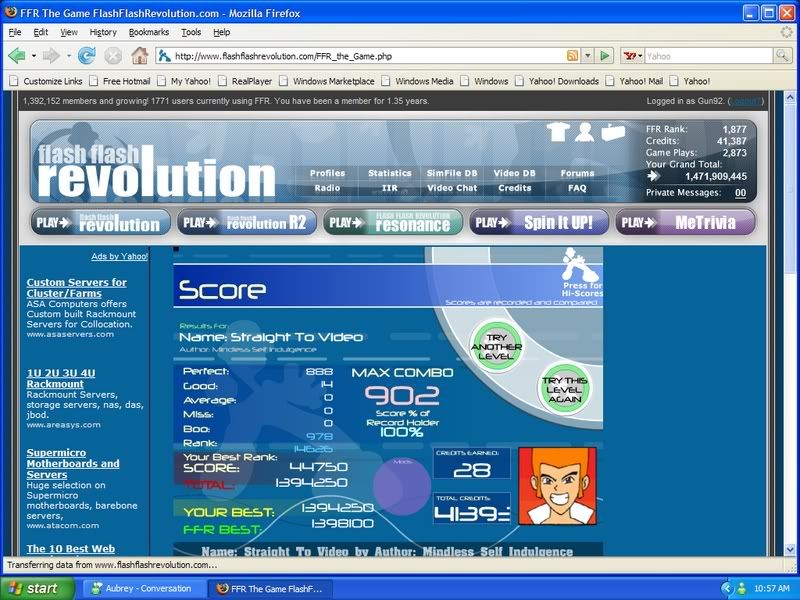The height and width of the screenshot is (600, 800).
Task: Click the Firefox Home toolbar icon
Action: click(x=139, y=56)
